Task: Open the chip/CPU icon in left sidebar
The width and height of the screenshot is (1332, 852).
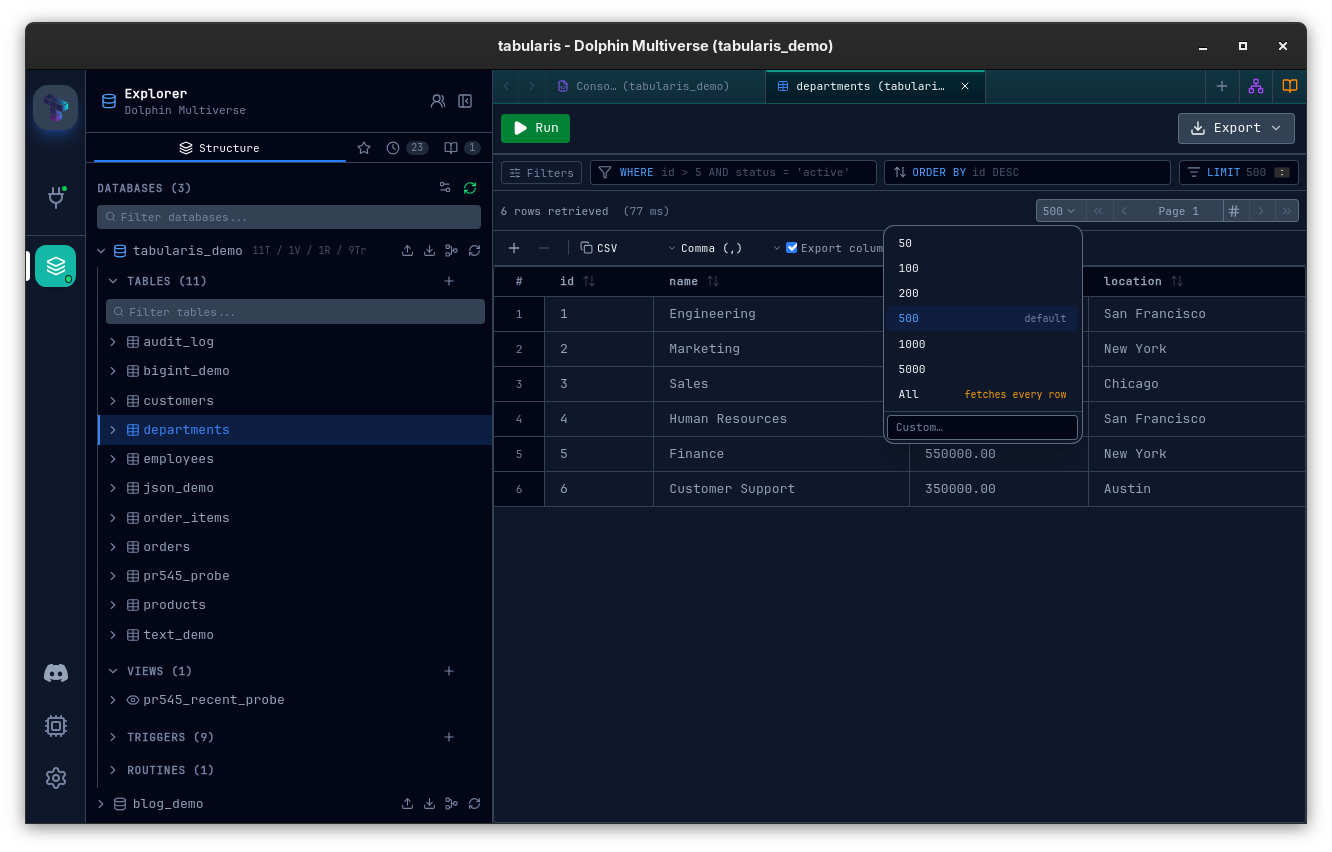Action: [56, 726]
